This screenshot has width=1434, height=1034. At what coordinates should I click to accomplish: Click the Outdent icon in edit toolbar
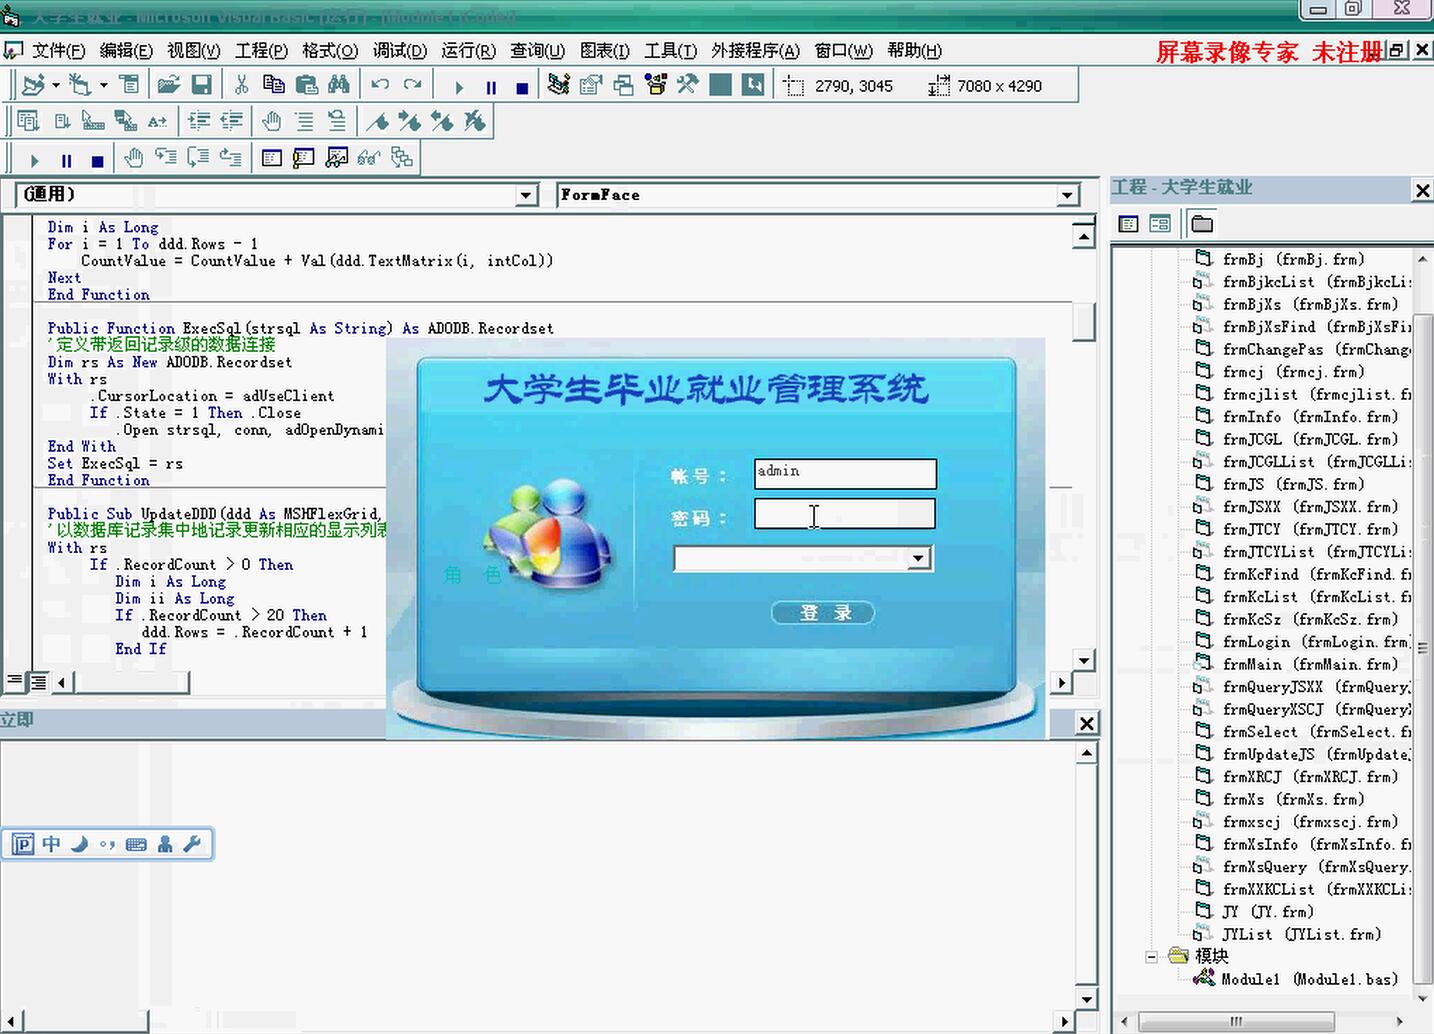[x=231, y=121]
